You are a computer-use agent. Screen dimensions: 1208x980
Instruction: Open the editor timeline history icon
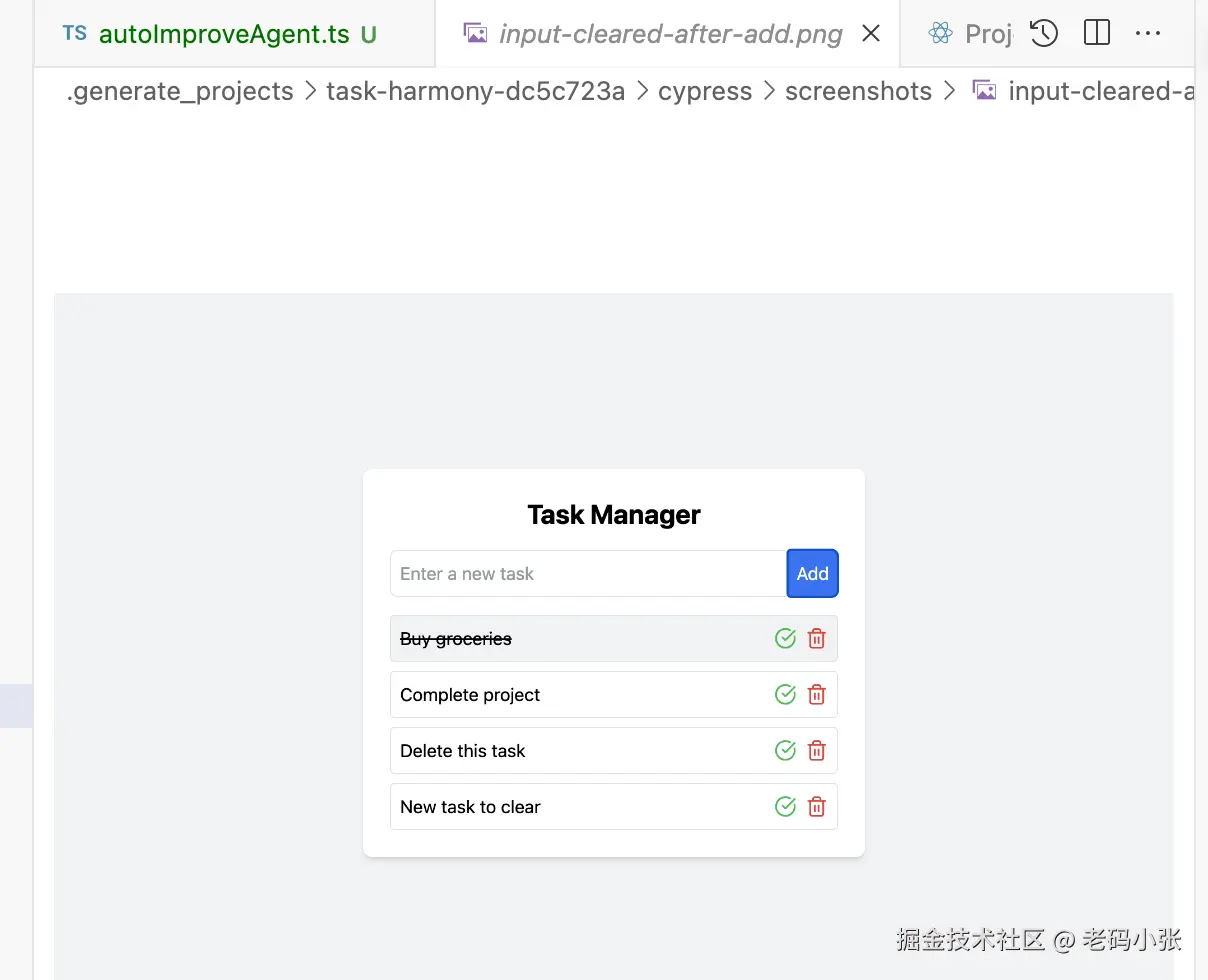(x=1043, y=33)
